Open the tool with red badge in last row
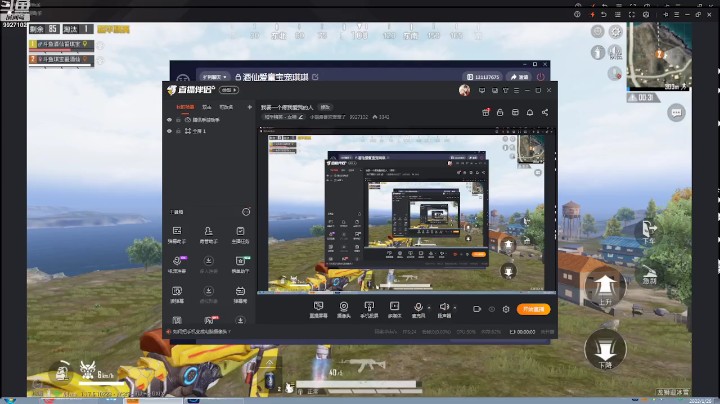720x404 pixels. pos(209,320)
